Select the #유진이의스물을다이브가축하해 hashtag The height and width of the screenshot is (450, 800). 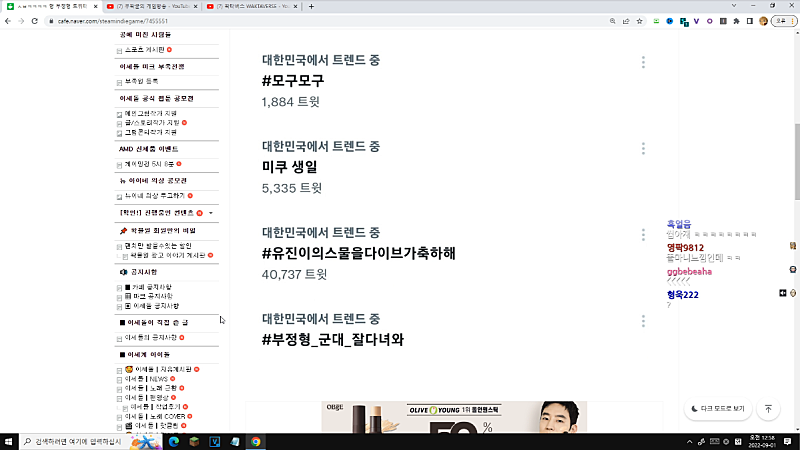coord(359,253)
